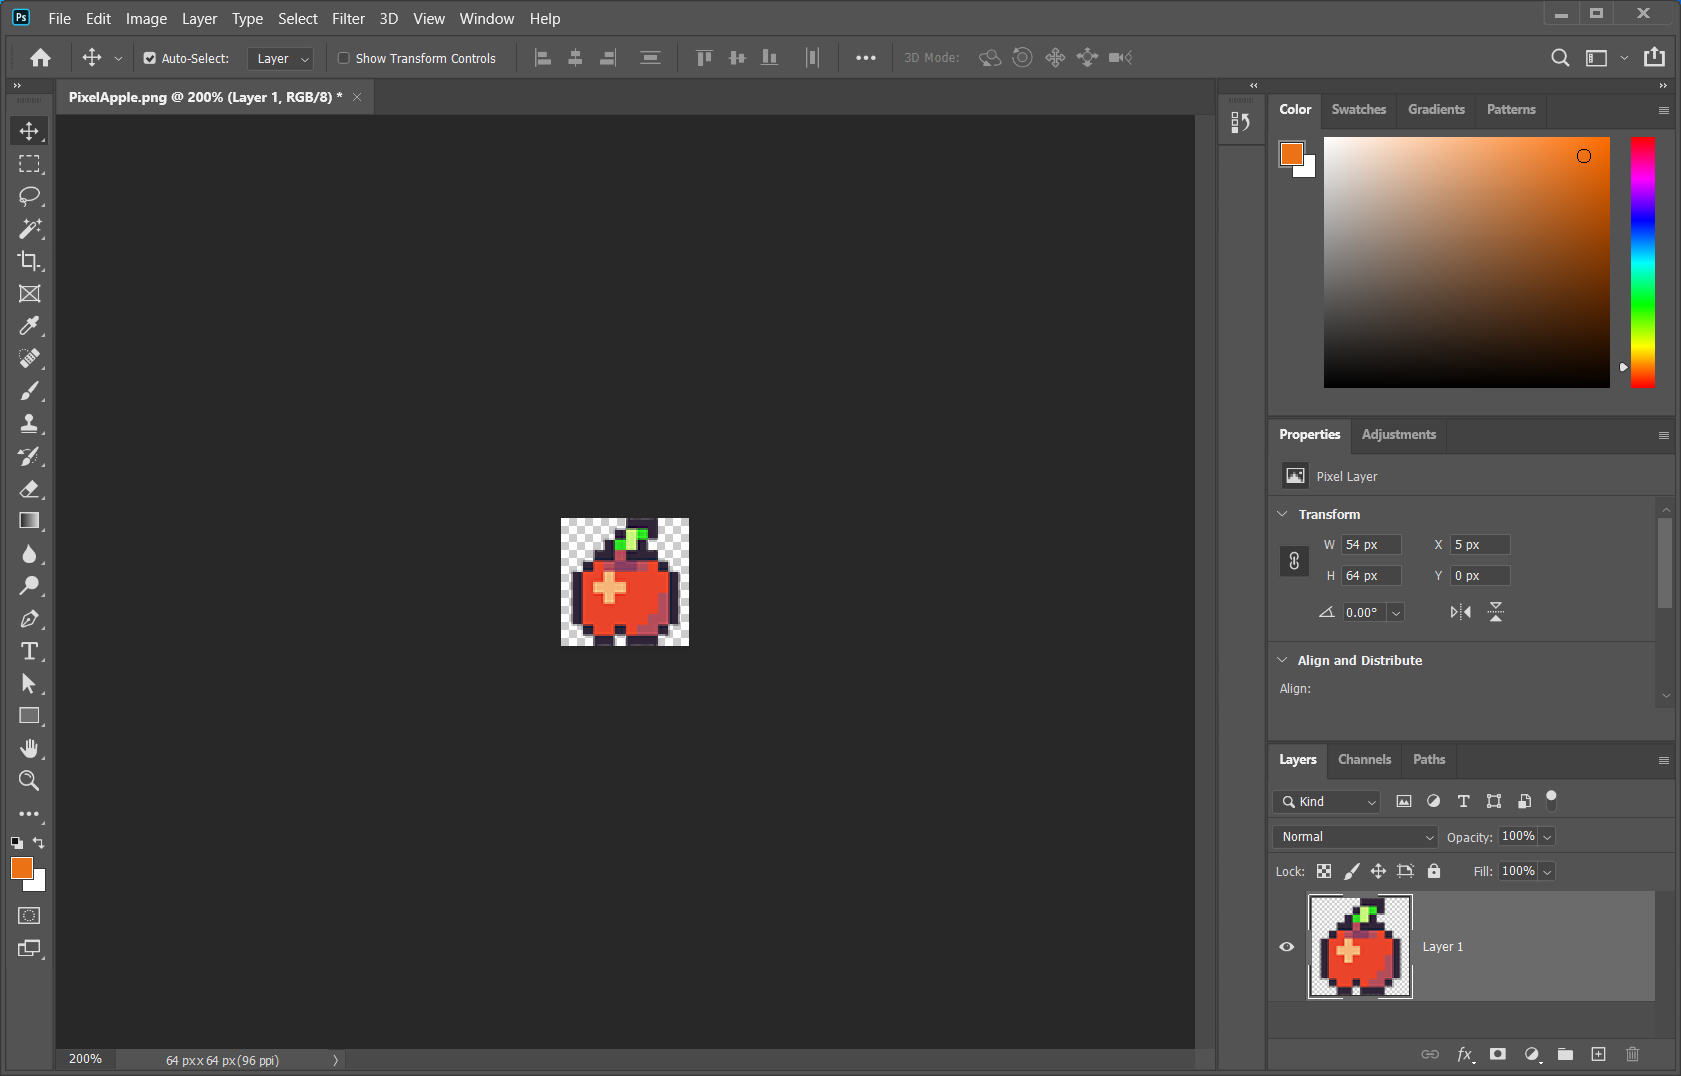This screenshot has height=1076, width=1681.
Task: Select the Clone Stamp tool
Action: (x=29, y=423)
